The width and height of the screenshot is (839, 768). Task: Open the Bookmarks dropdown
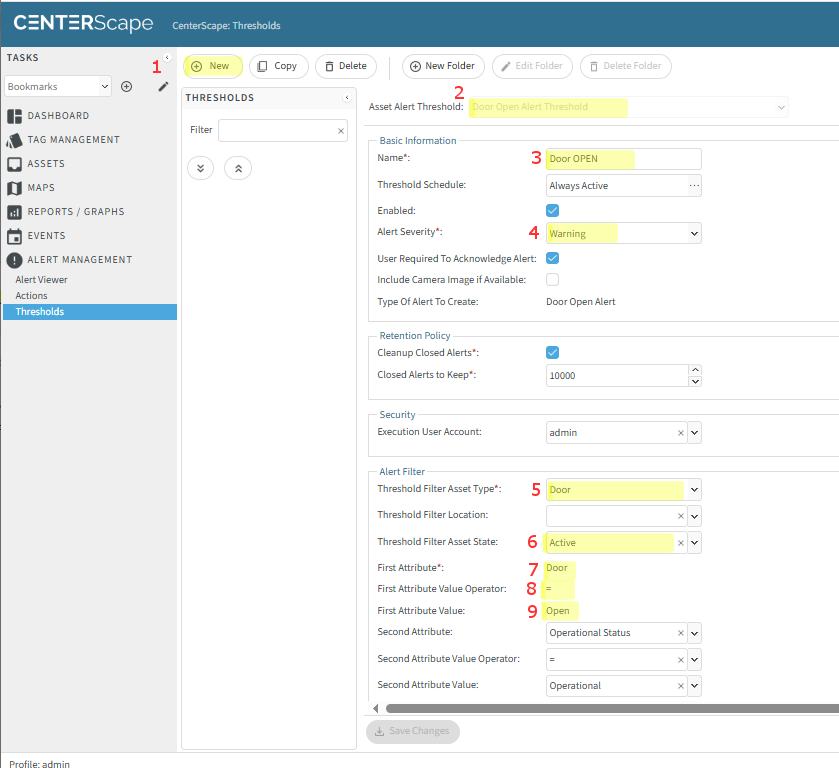pos(58,87)
